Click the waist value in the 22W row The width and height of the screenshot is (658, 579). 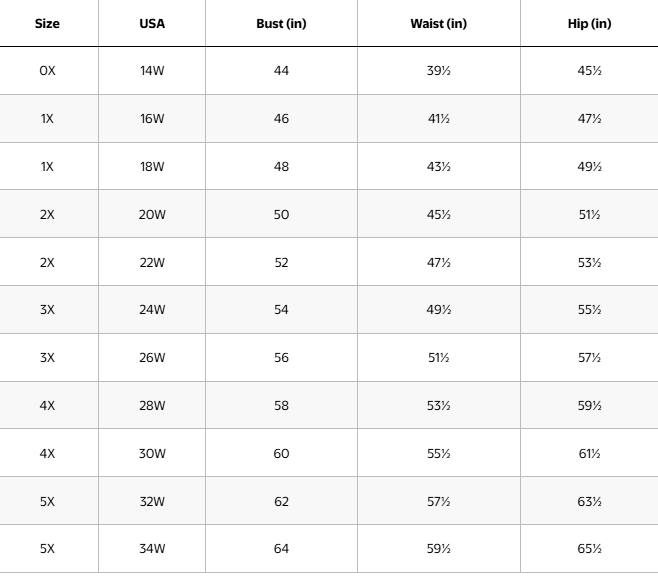pyautogui.click(x=438, y=262)
